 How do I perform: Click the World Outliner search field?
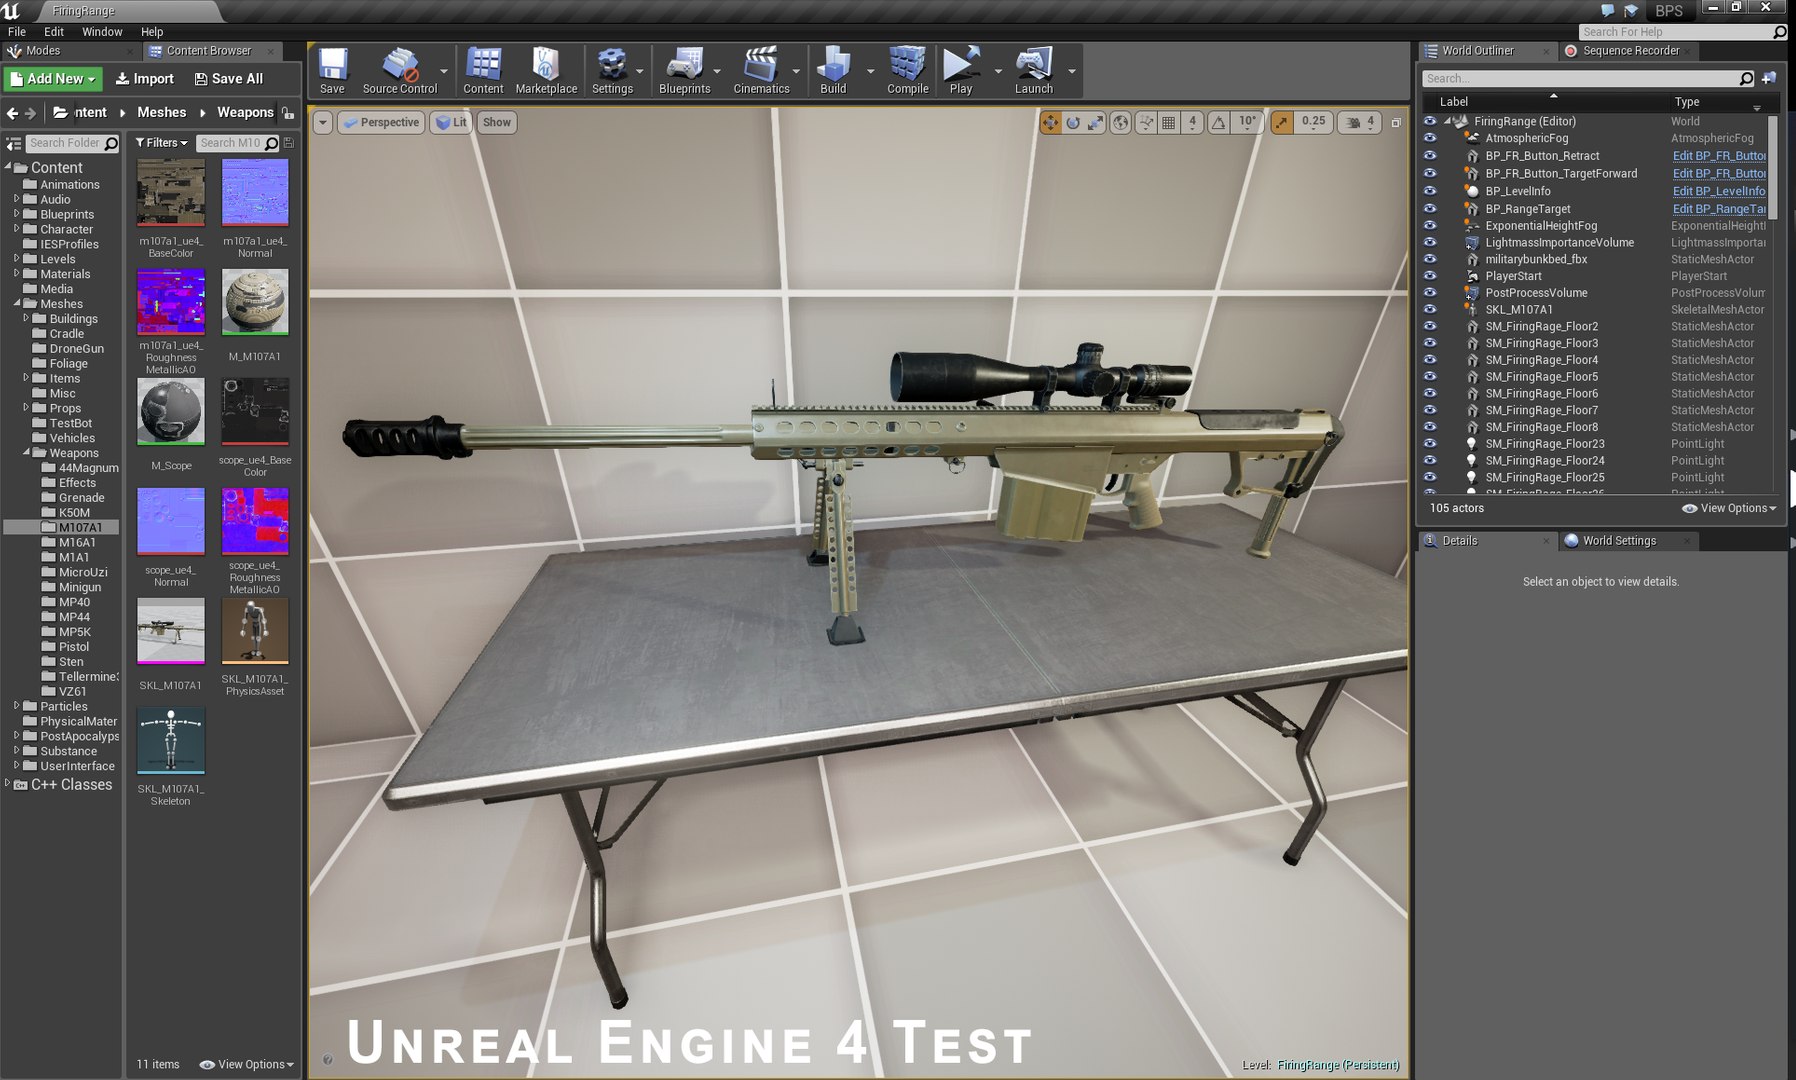1588,78
